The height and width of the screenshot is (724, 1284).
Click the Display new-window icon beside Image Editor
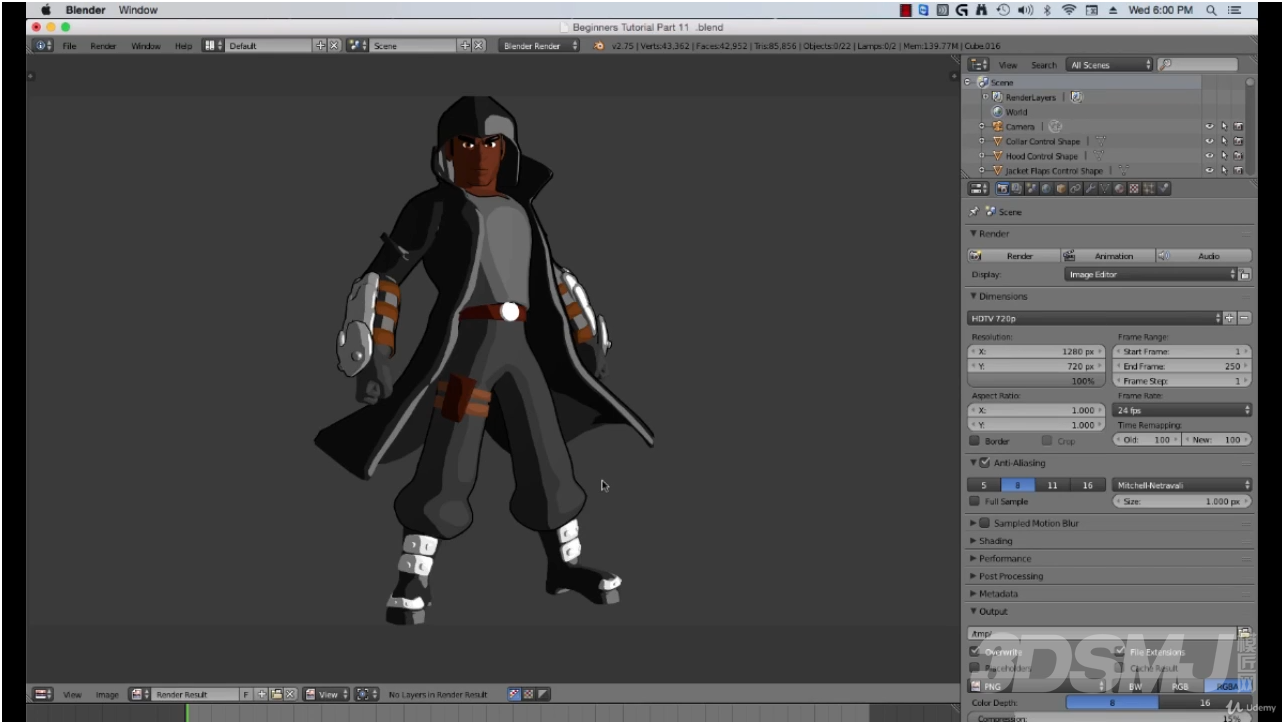(x=1245, y=274)
